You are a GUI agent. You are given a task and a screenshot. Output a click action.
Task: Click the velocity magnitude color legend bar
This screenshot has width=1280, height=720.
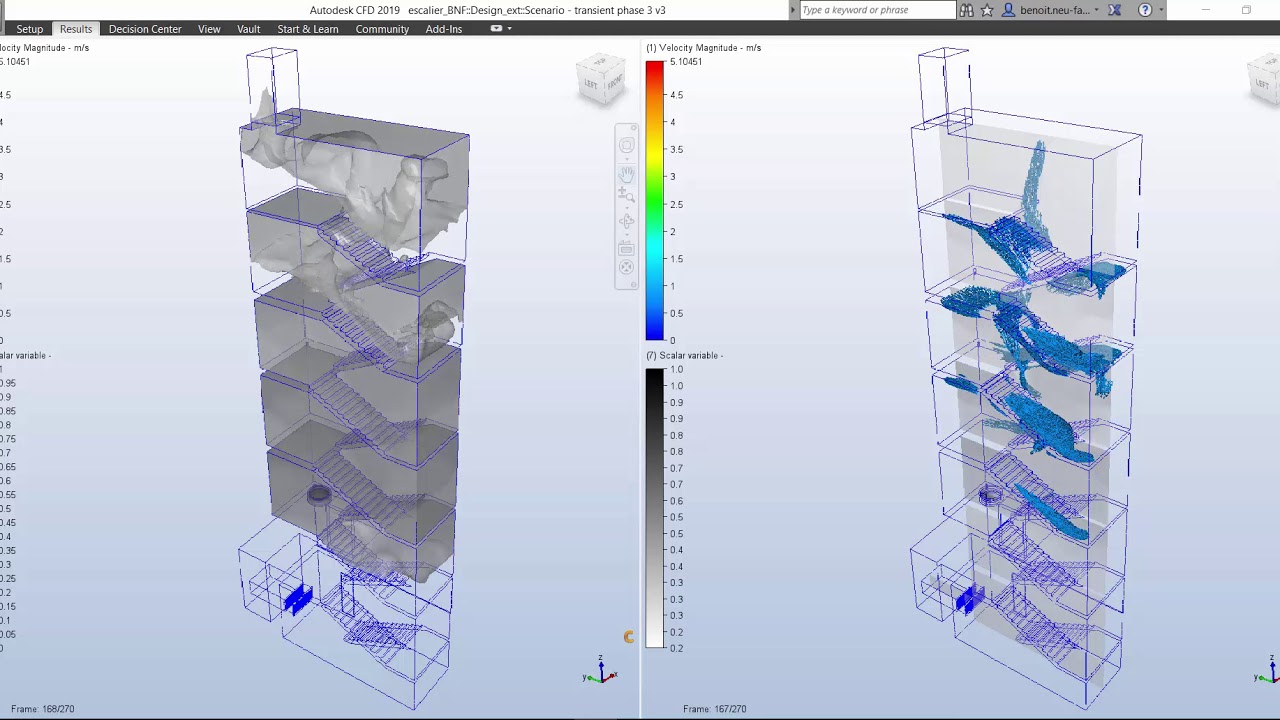click(654, 200)
